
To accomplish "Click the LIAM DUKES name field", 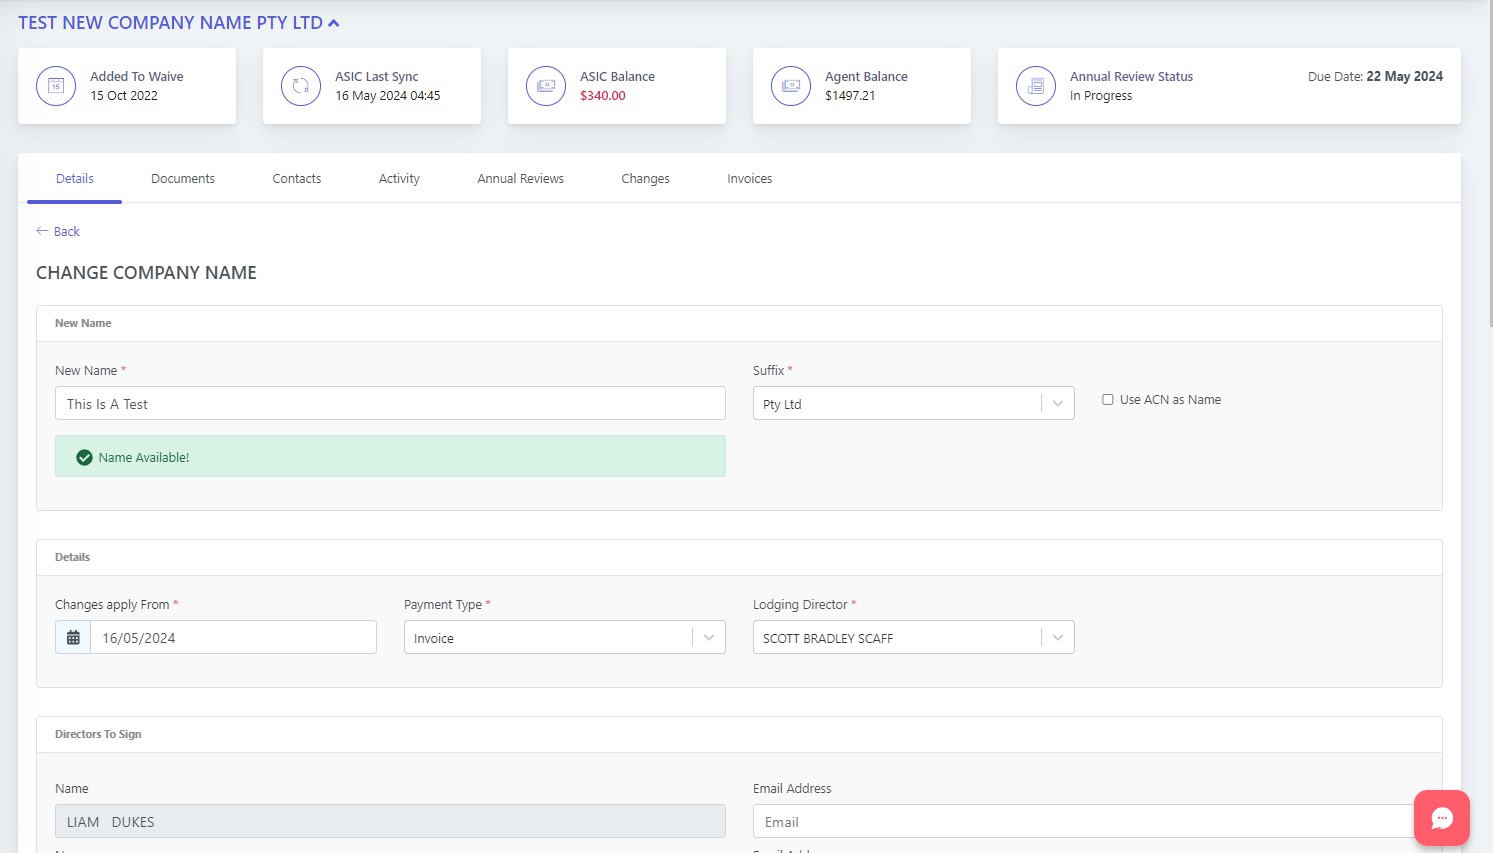I will tap(390, 821).
